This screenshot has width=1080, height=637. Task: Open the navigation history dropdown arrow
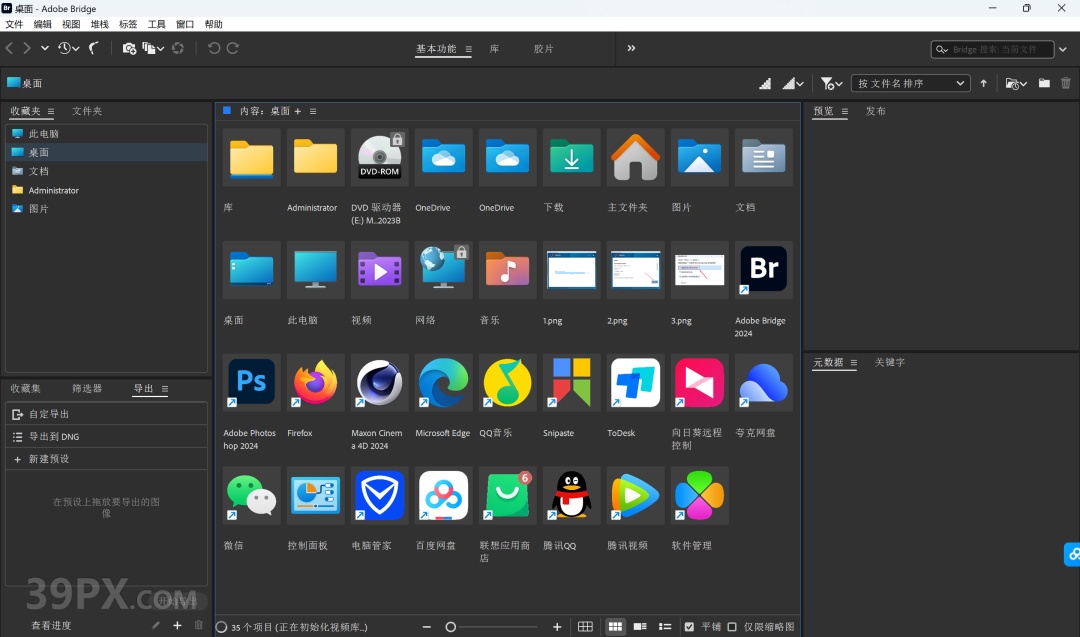point(45,48)
